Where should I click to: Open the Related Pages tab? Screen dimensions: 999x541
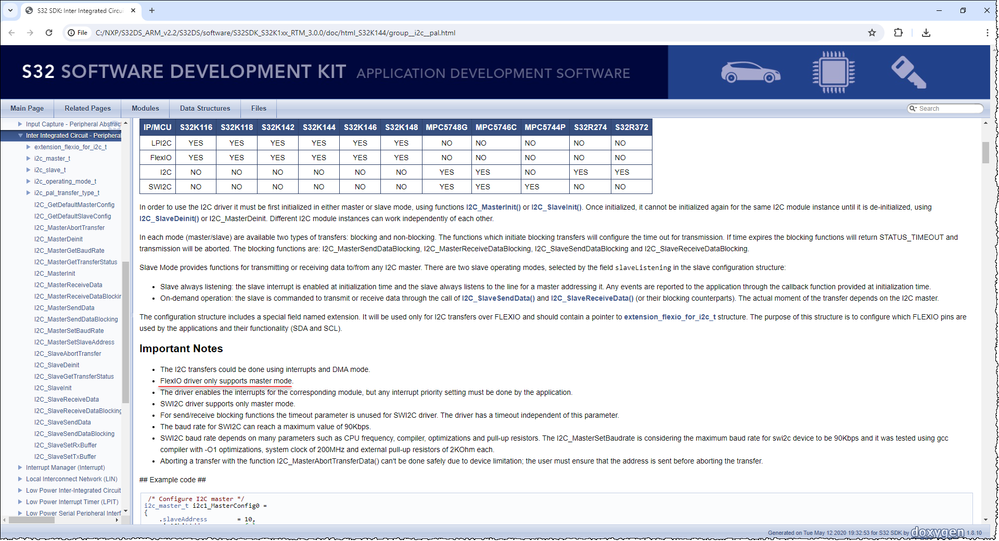click(x=87, y=108)
